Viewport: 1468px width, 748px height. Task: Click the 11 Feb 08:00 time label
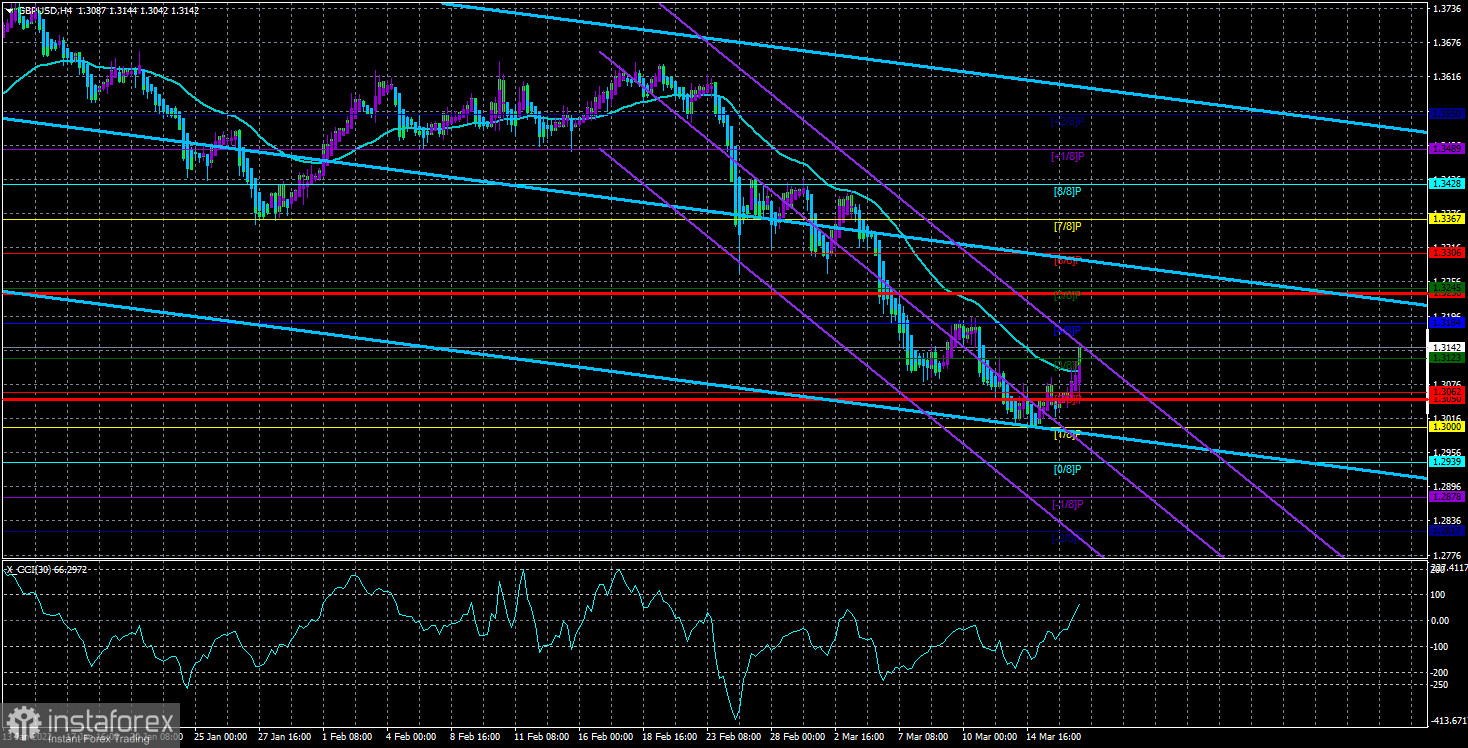coord(541,737)
